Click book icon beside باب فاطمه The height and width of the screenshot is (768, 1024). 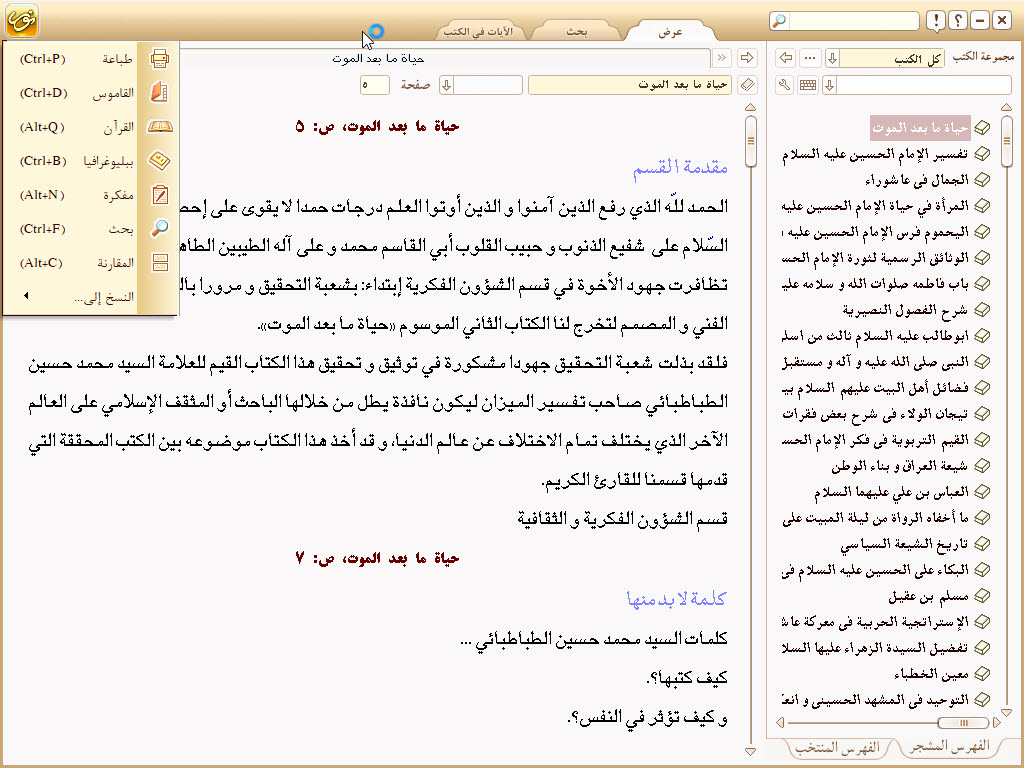coord(982,284)
